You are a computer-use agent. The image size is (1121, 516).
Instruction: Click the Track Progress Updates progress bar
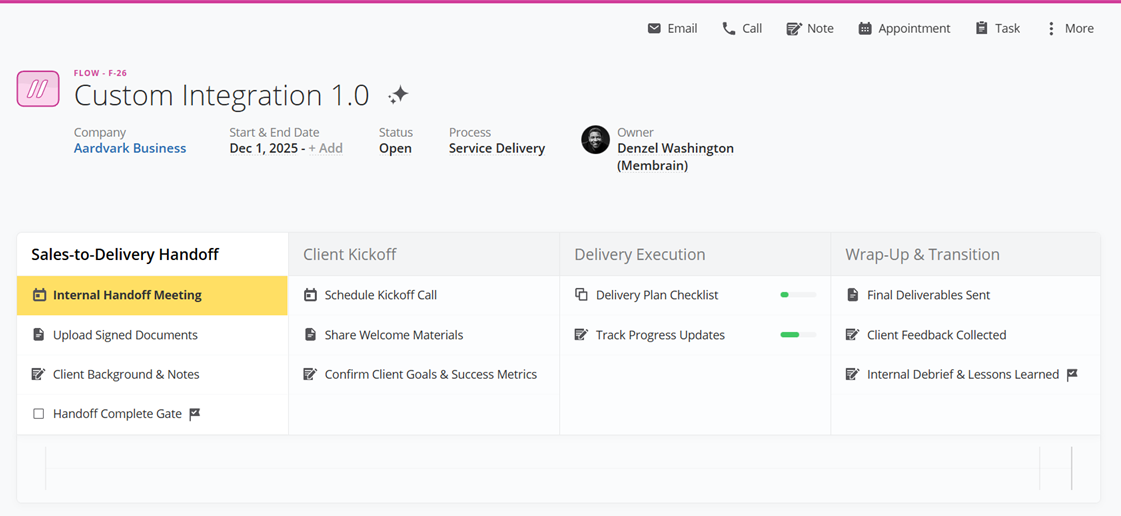(x=797, y=335)
